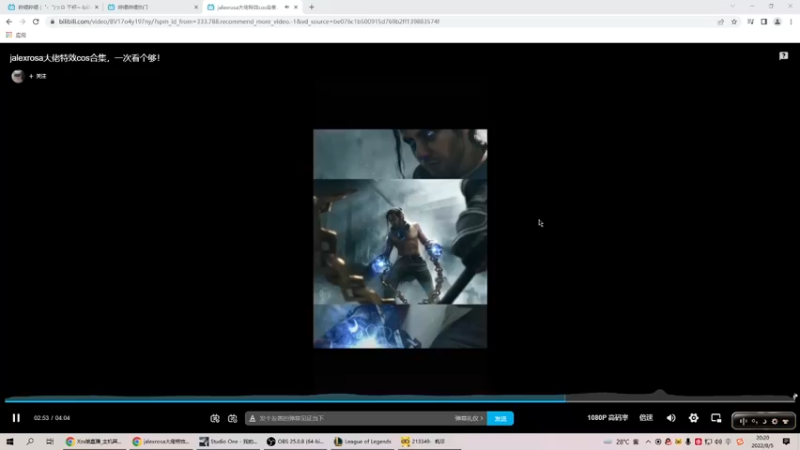Open Task View on taskbar
This screenshot has height=450, width=800.
point(49,441)
